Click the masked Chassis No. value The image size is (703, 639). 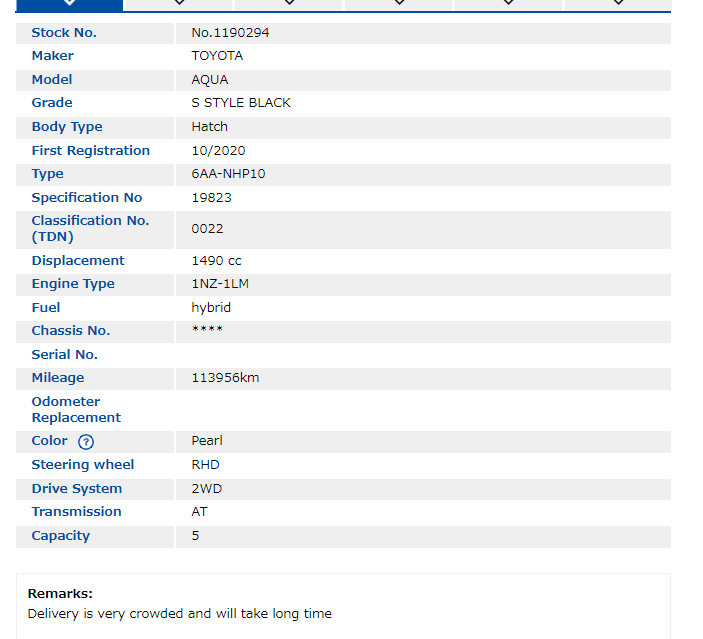207,331
